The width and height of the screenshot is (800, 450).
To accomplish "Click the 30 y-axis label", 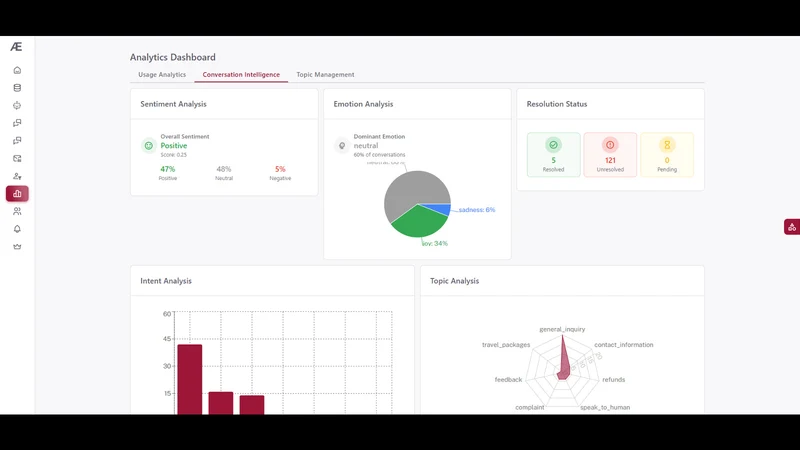I will click(x=167, y=366).
